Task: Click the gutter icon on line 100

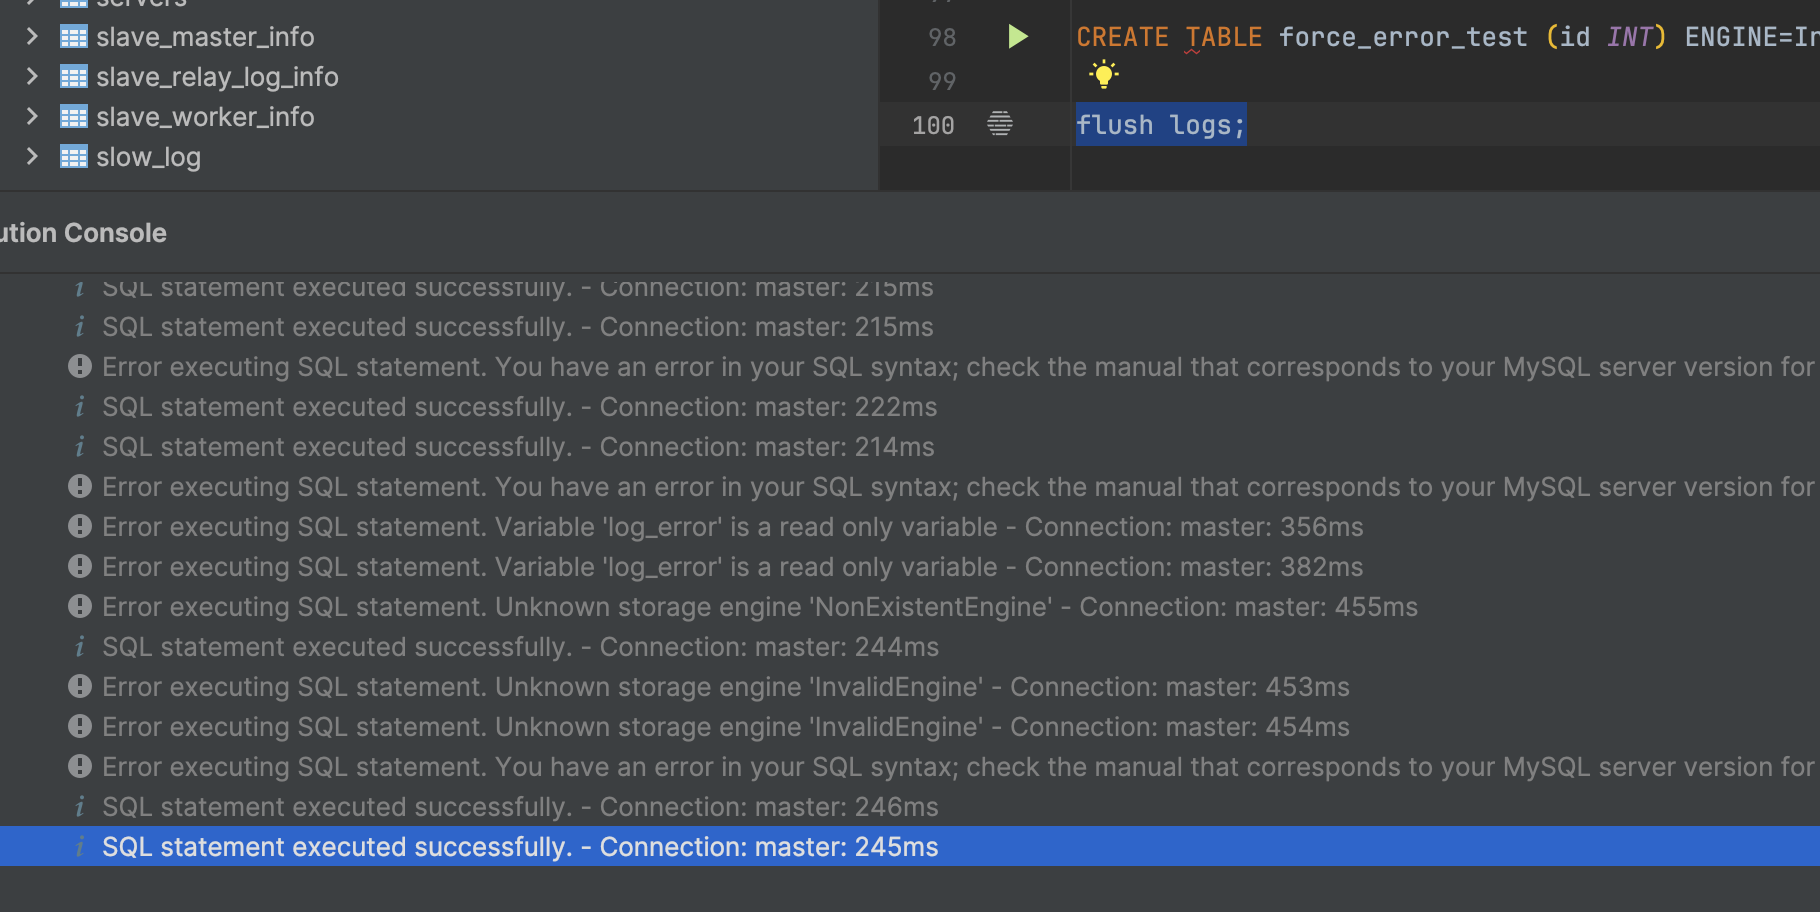Action: [999, 124]
